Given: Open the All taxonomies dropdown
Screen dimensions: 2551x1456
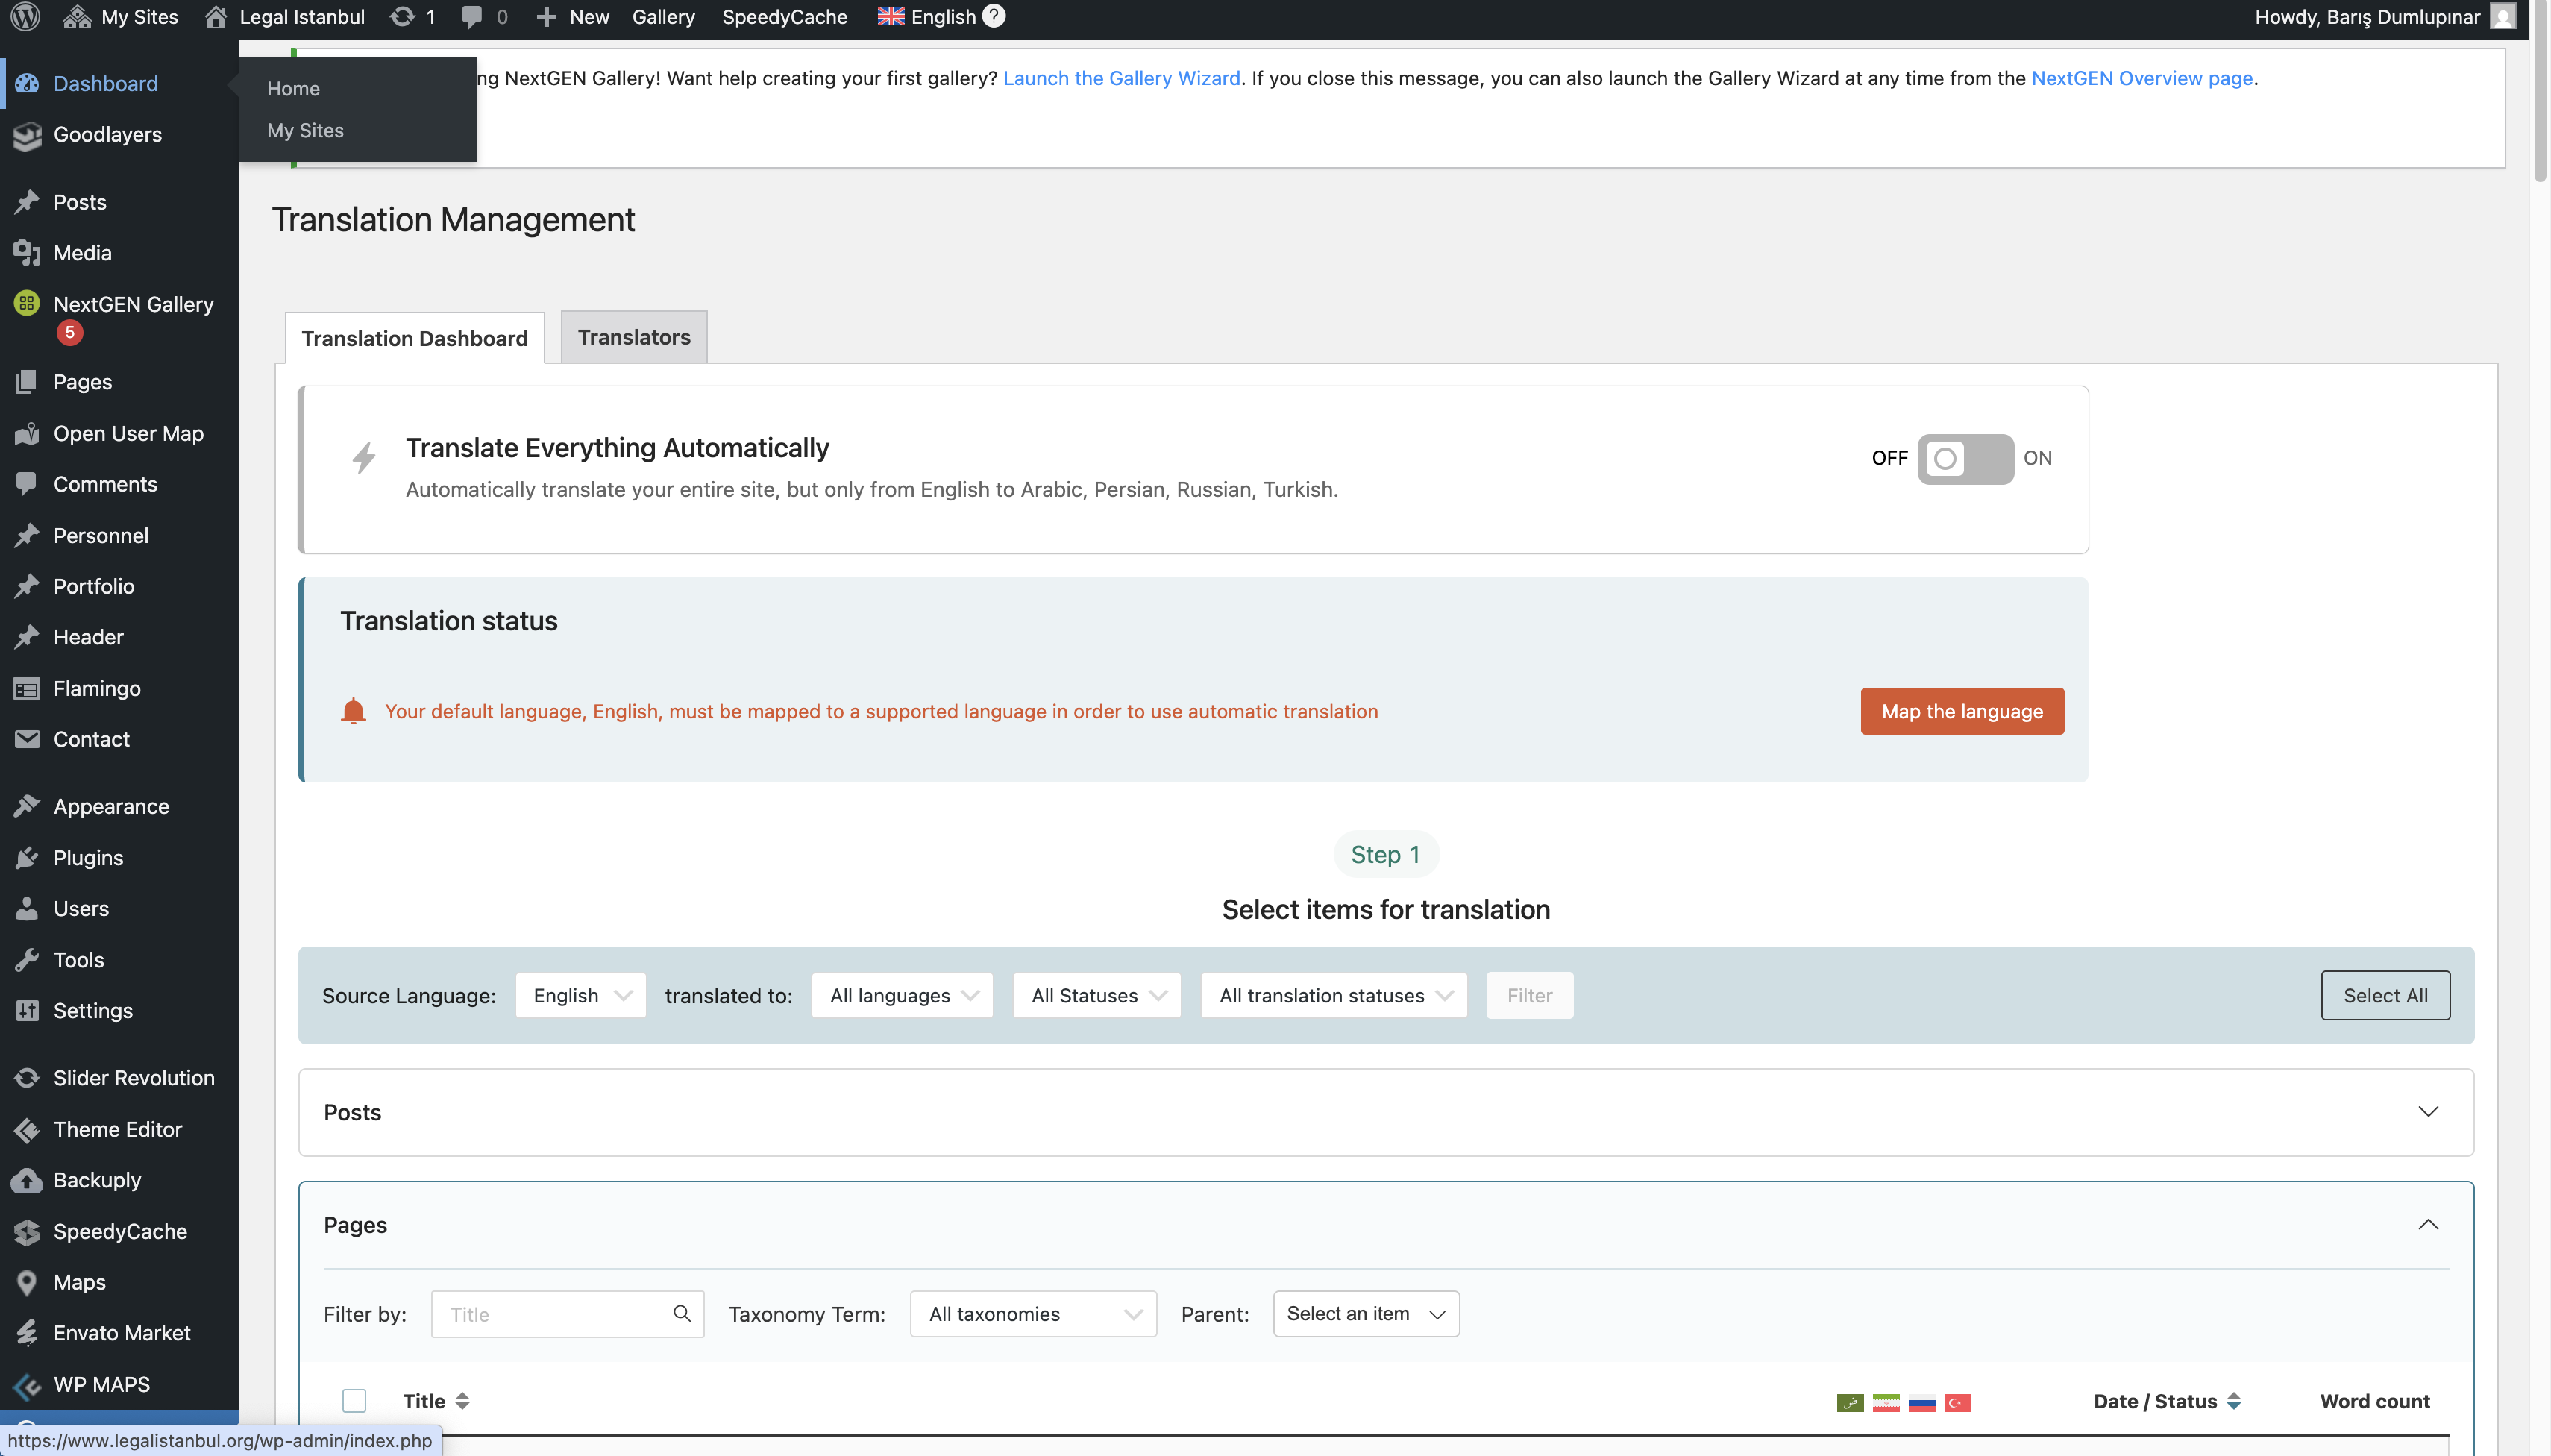Looking at the screenshot, I should (x=1033, y=1313).
